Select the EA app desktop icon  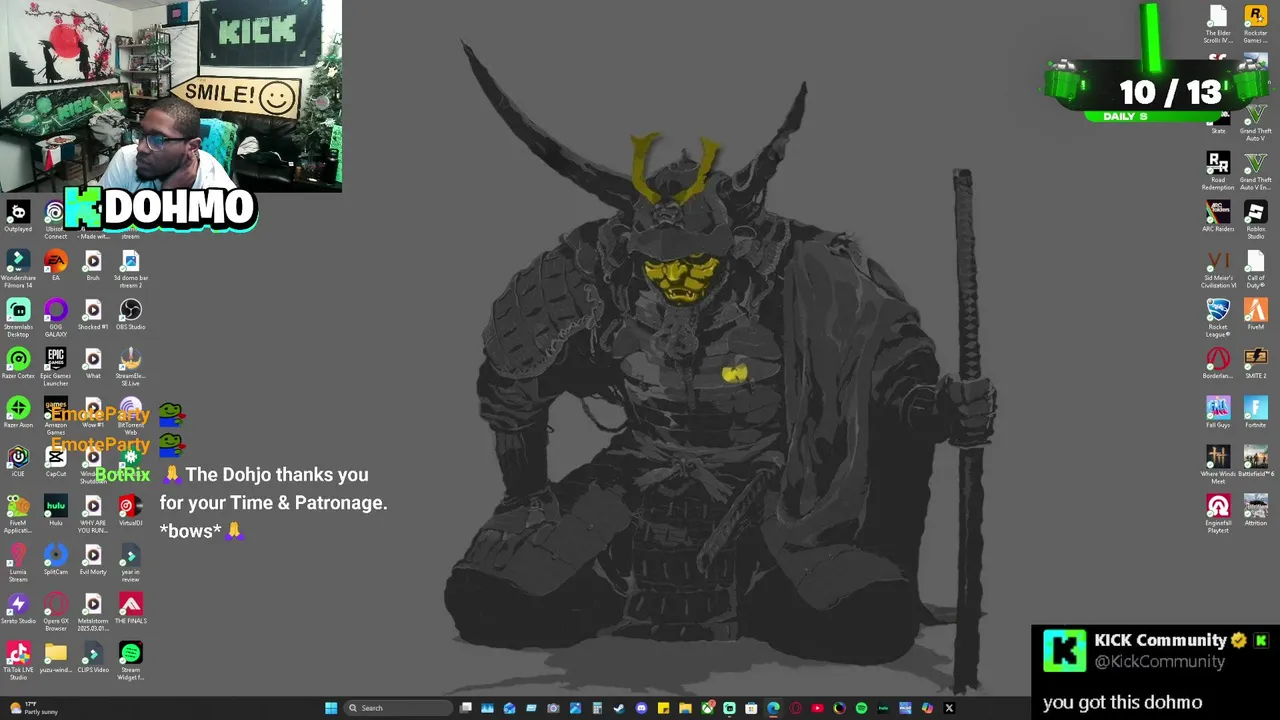pos(56,266)
